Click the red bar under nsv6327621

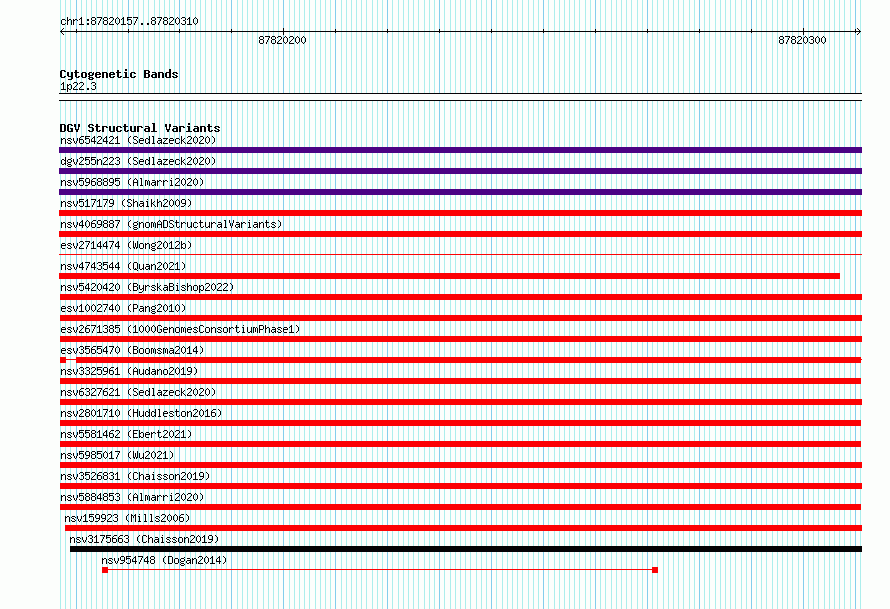[x=460, y=402]
